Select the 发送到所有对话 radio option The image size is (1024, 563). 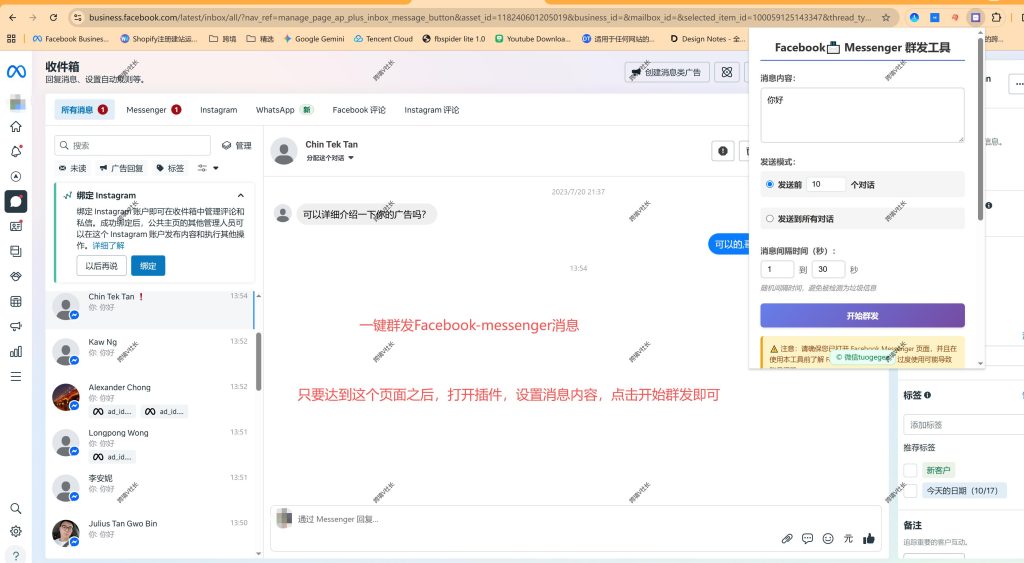click(770, 219)
